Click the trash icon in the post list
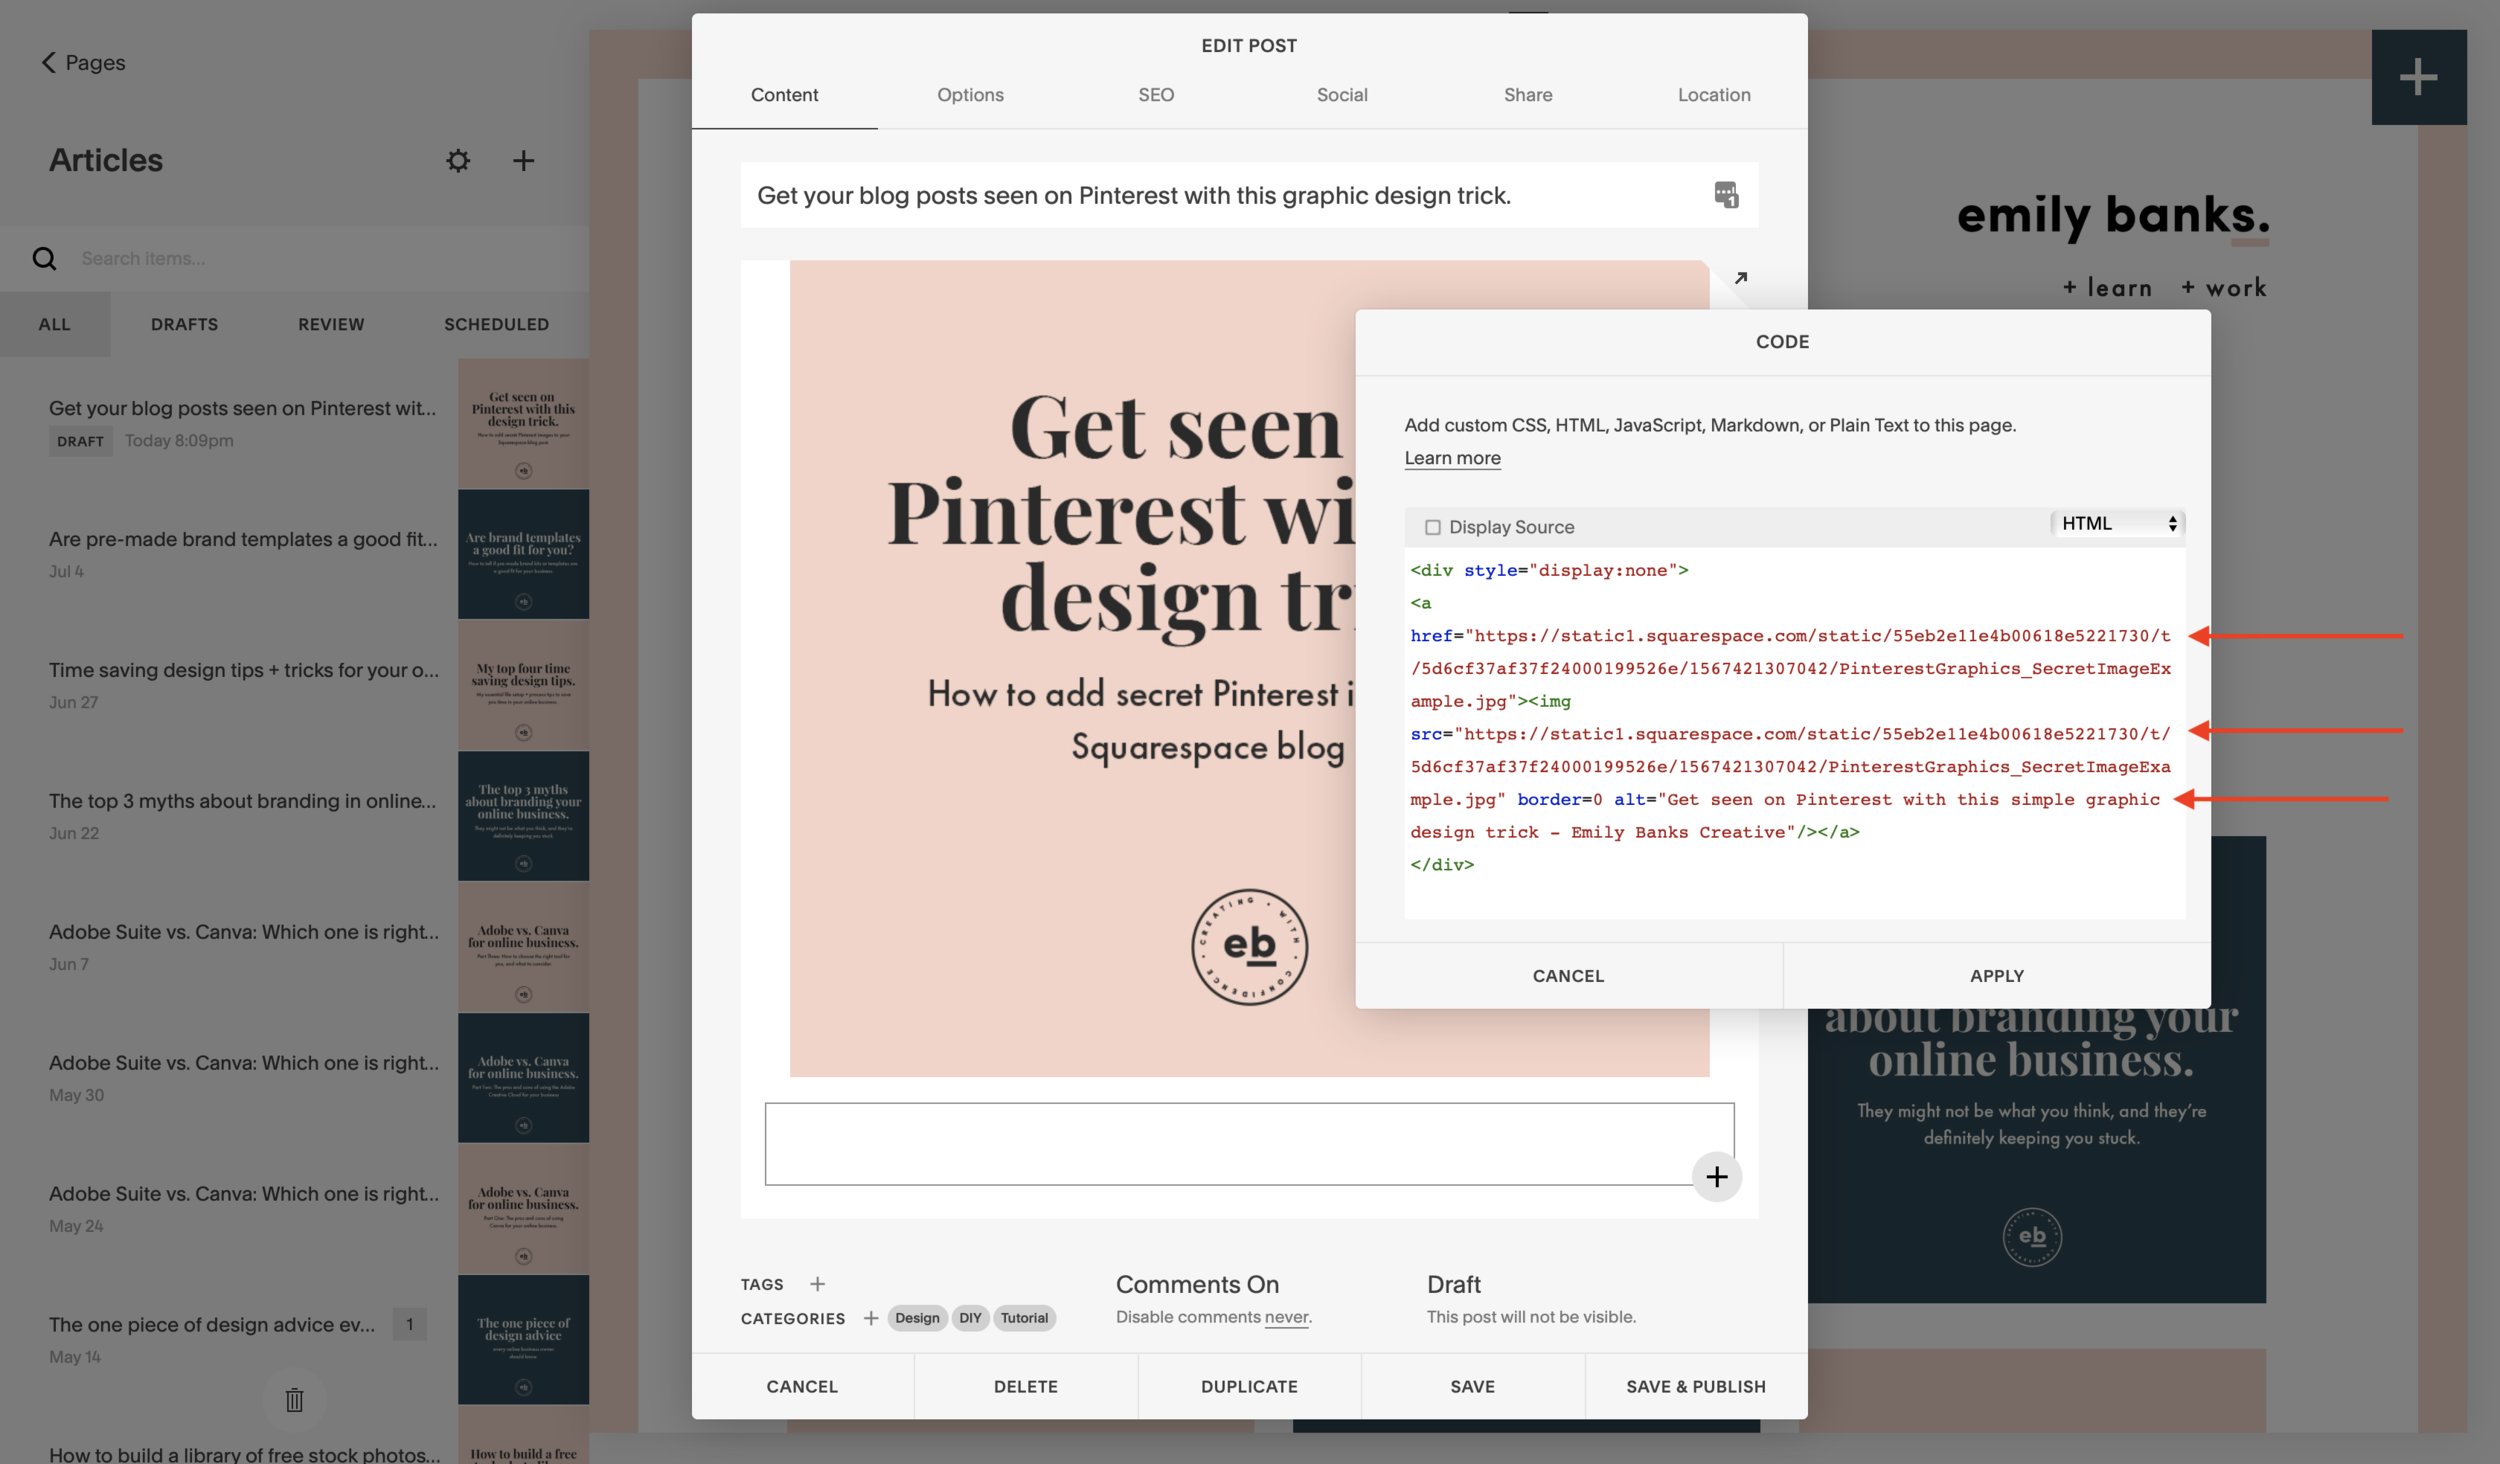The height and width of the screenshot is (1464, 2500). tap(293, 1400)
